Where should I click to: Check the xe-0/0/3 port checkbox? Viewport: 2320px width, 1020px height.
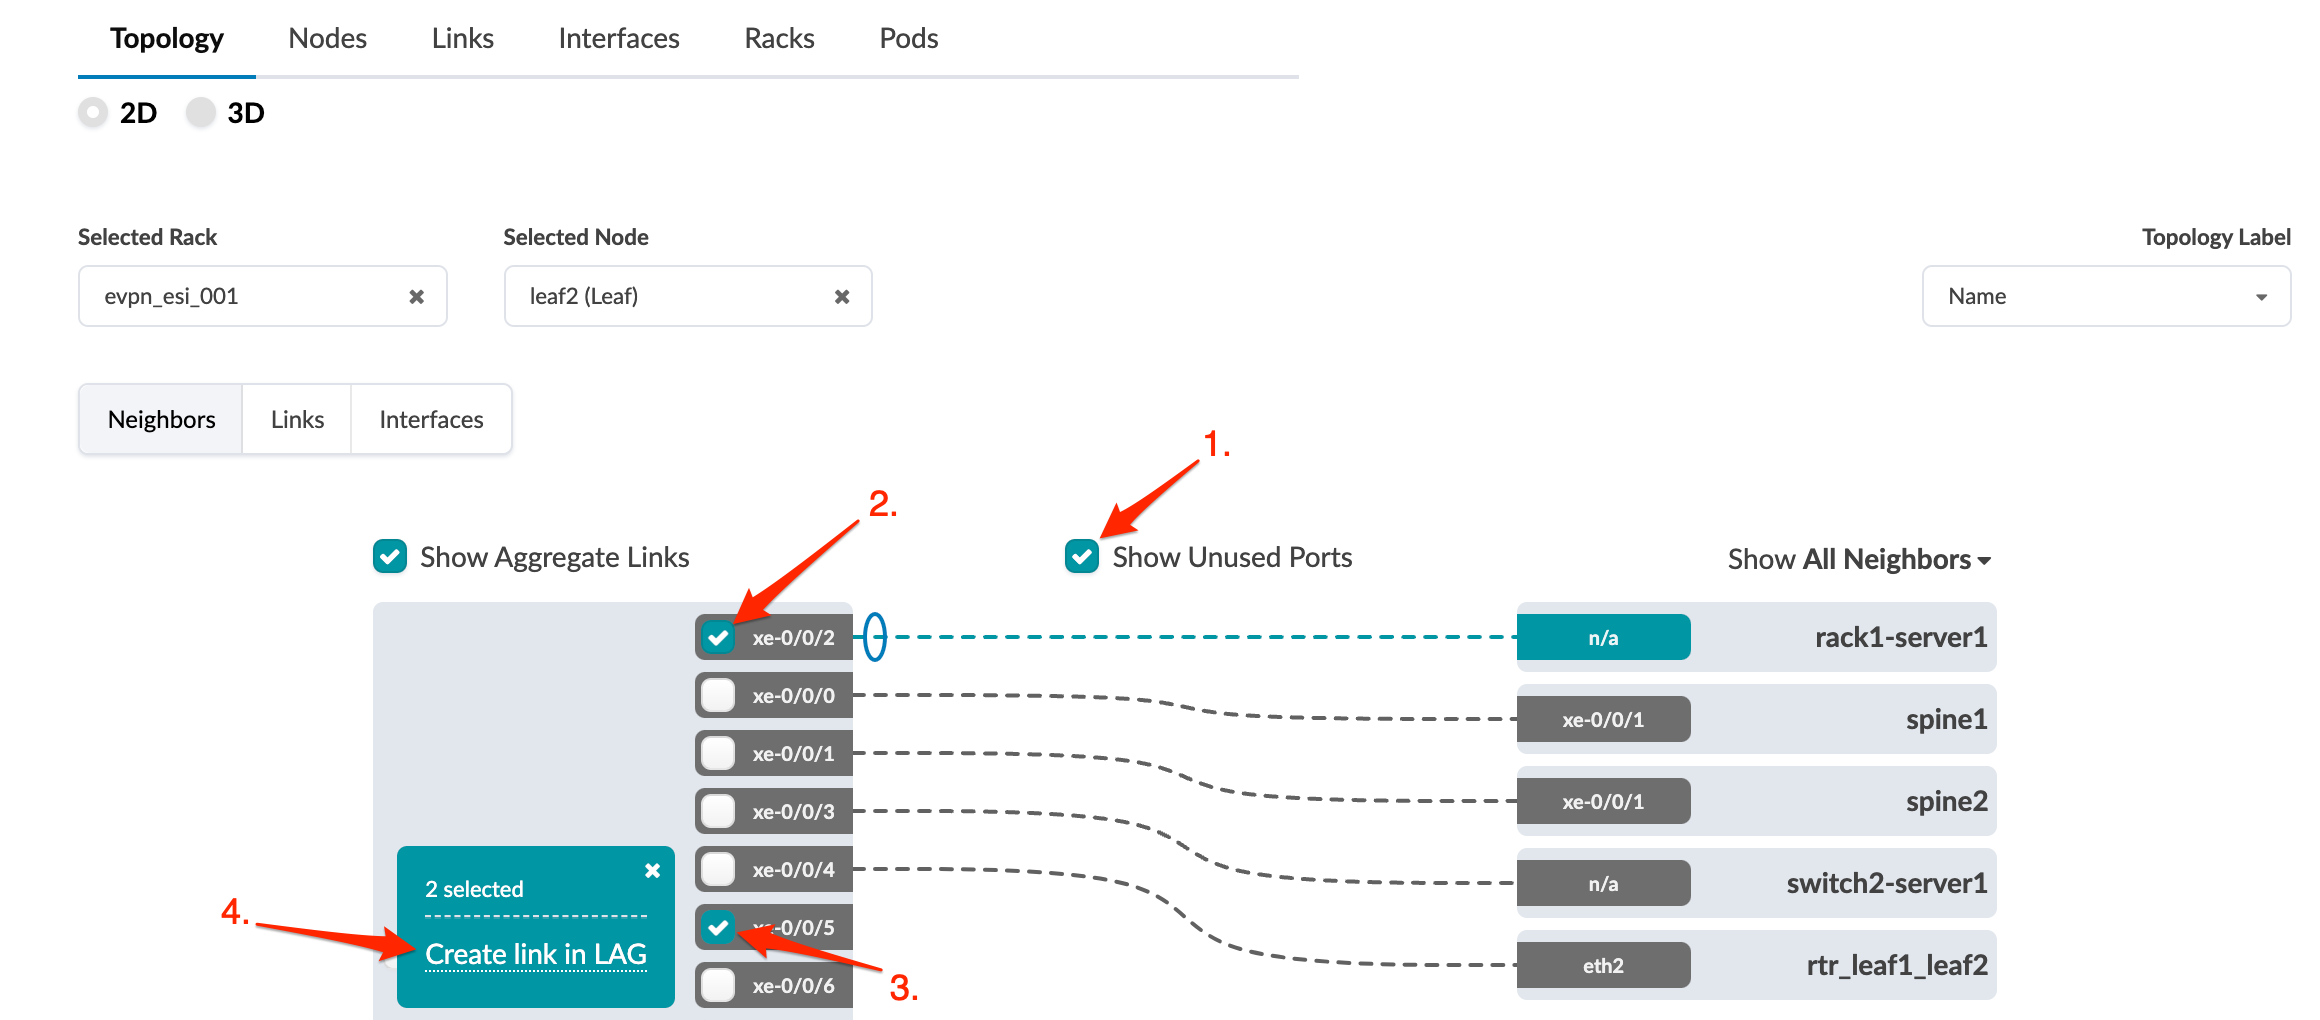click(718, 811)
